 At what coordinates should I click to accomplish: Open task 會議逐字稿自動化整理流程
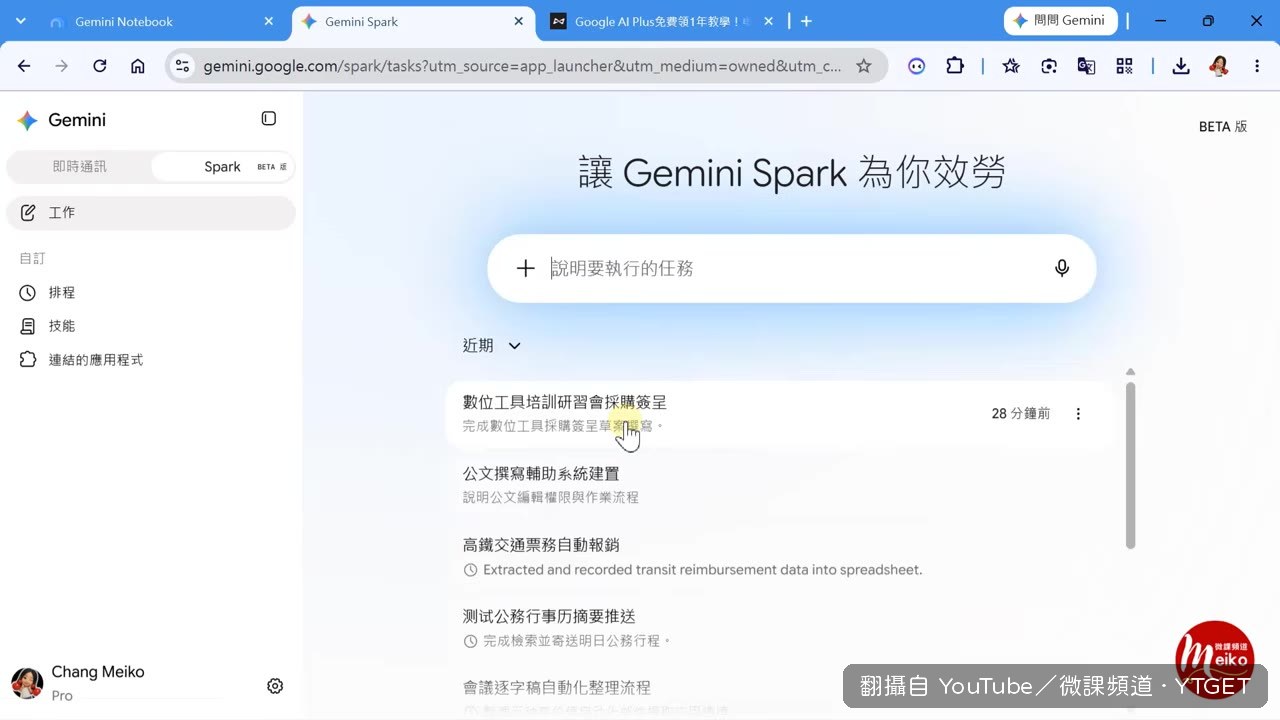[778, 698]
